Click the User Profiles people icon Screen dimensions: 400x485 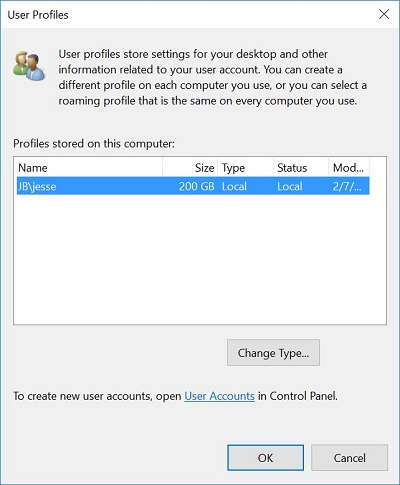click(29, 66)
